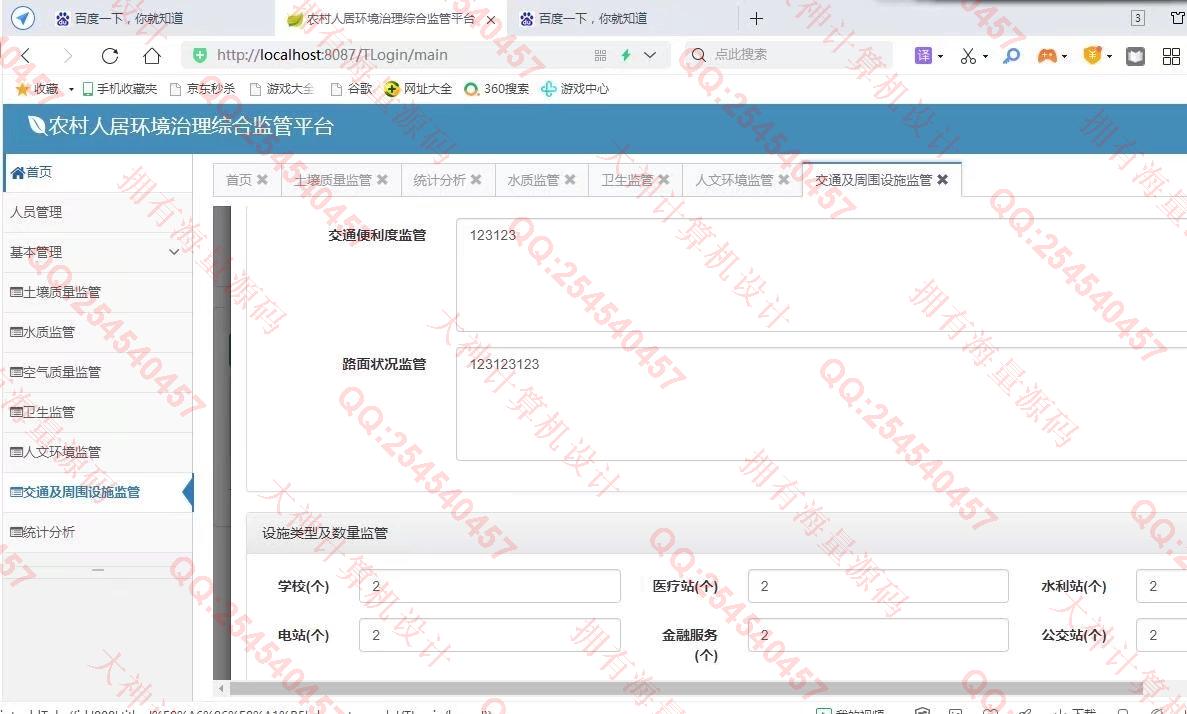Go to browser home page icon

(x=152, y=55)
